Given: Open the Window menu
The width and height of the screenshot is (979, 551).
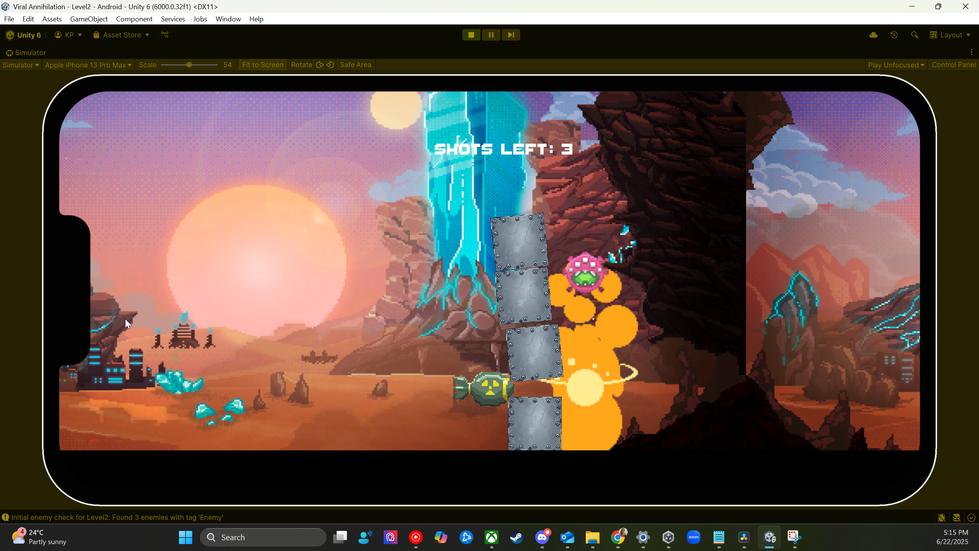Looking at the screenshot, I should click(228, 19).
